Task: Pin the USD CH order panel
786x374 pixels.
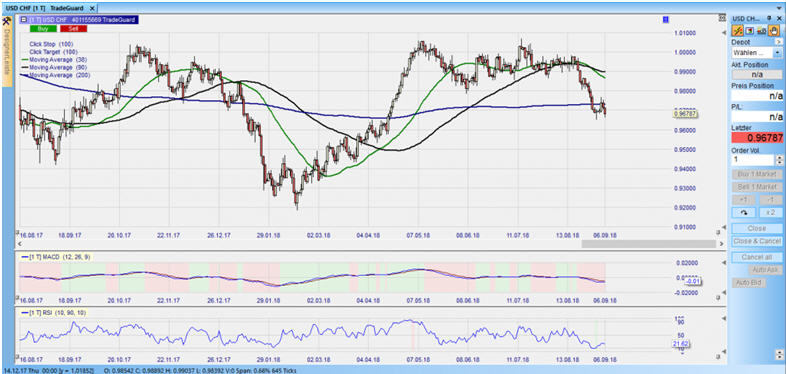Action: 769,18
